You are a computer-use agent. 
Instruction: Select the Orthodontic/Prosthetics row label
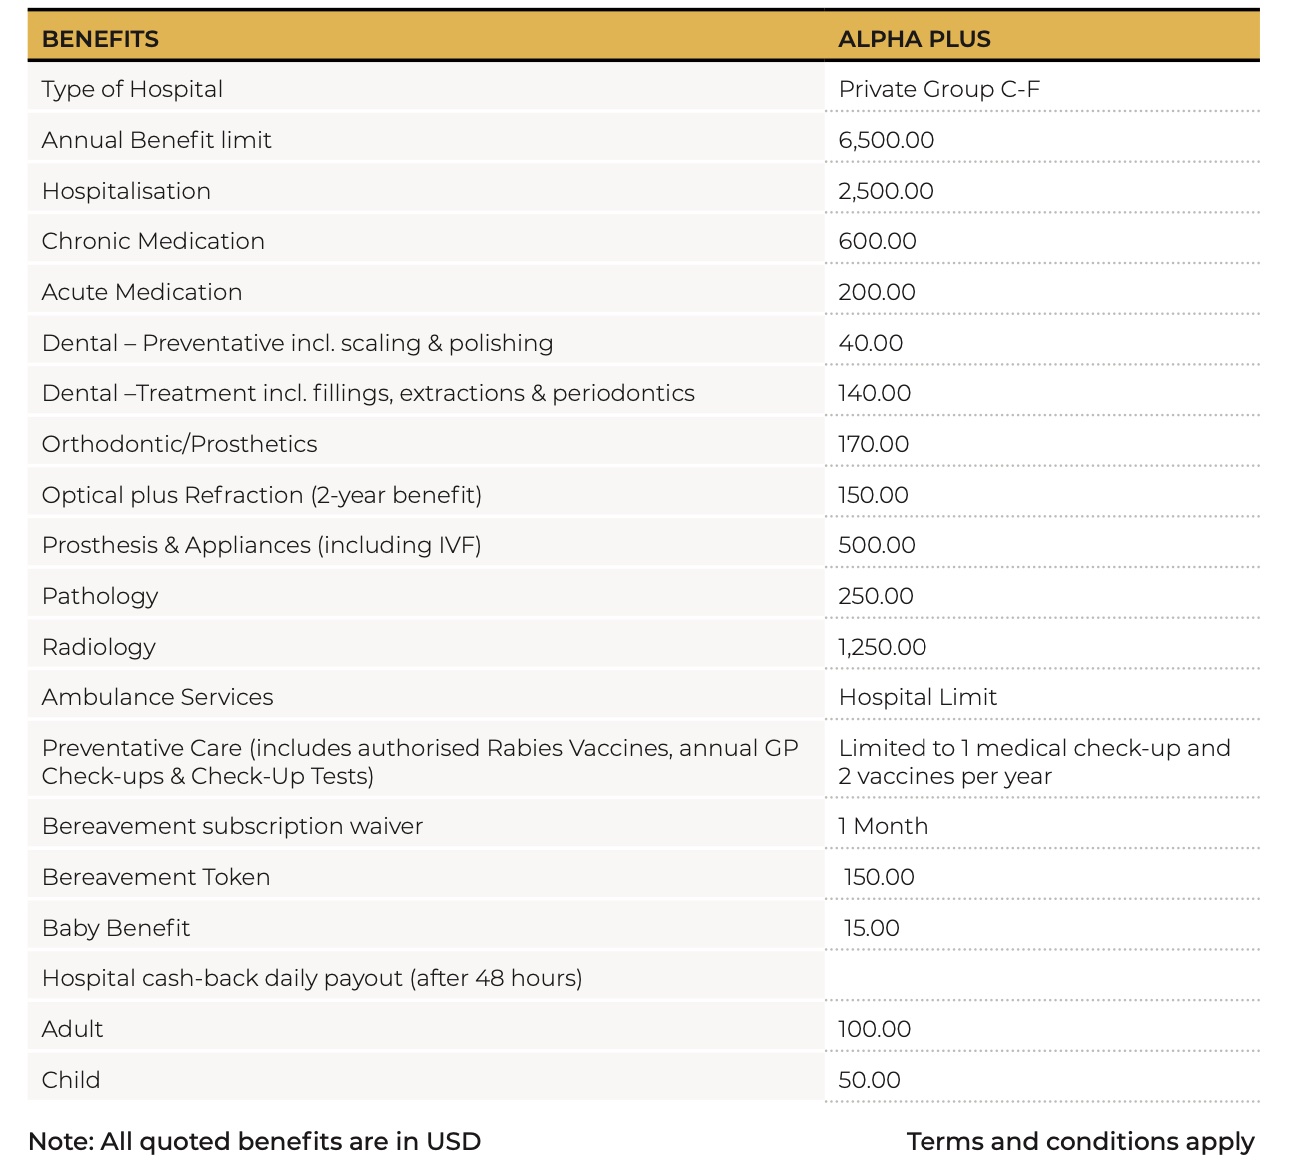179,444
